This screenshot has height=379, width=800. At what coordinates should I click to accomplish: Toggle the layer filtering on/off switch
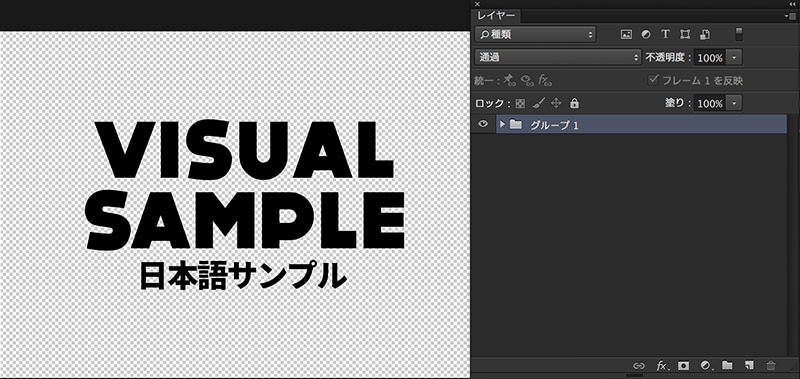click(x=739, y=34)
